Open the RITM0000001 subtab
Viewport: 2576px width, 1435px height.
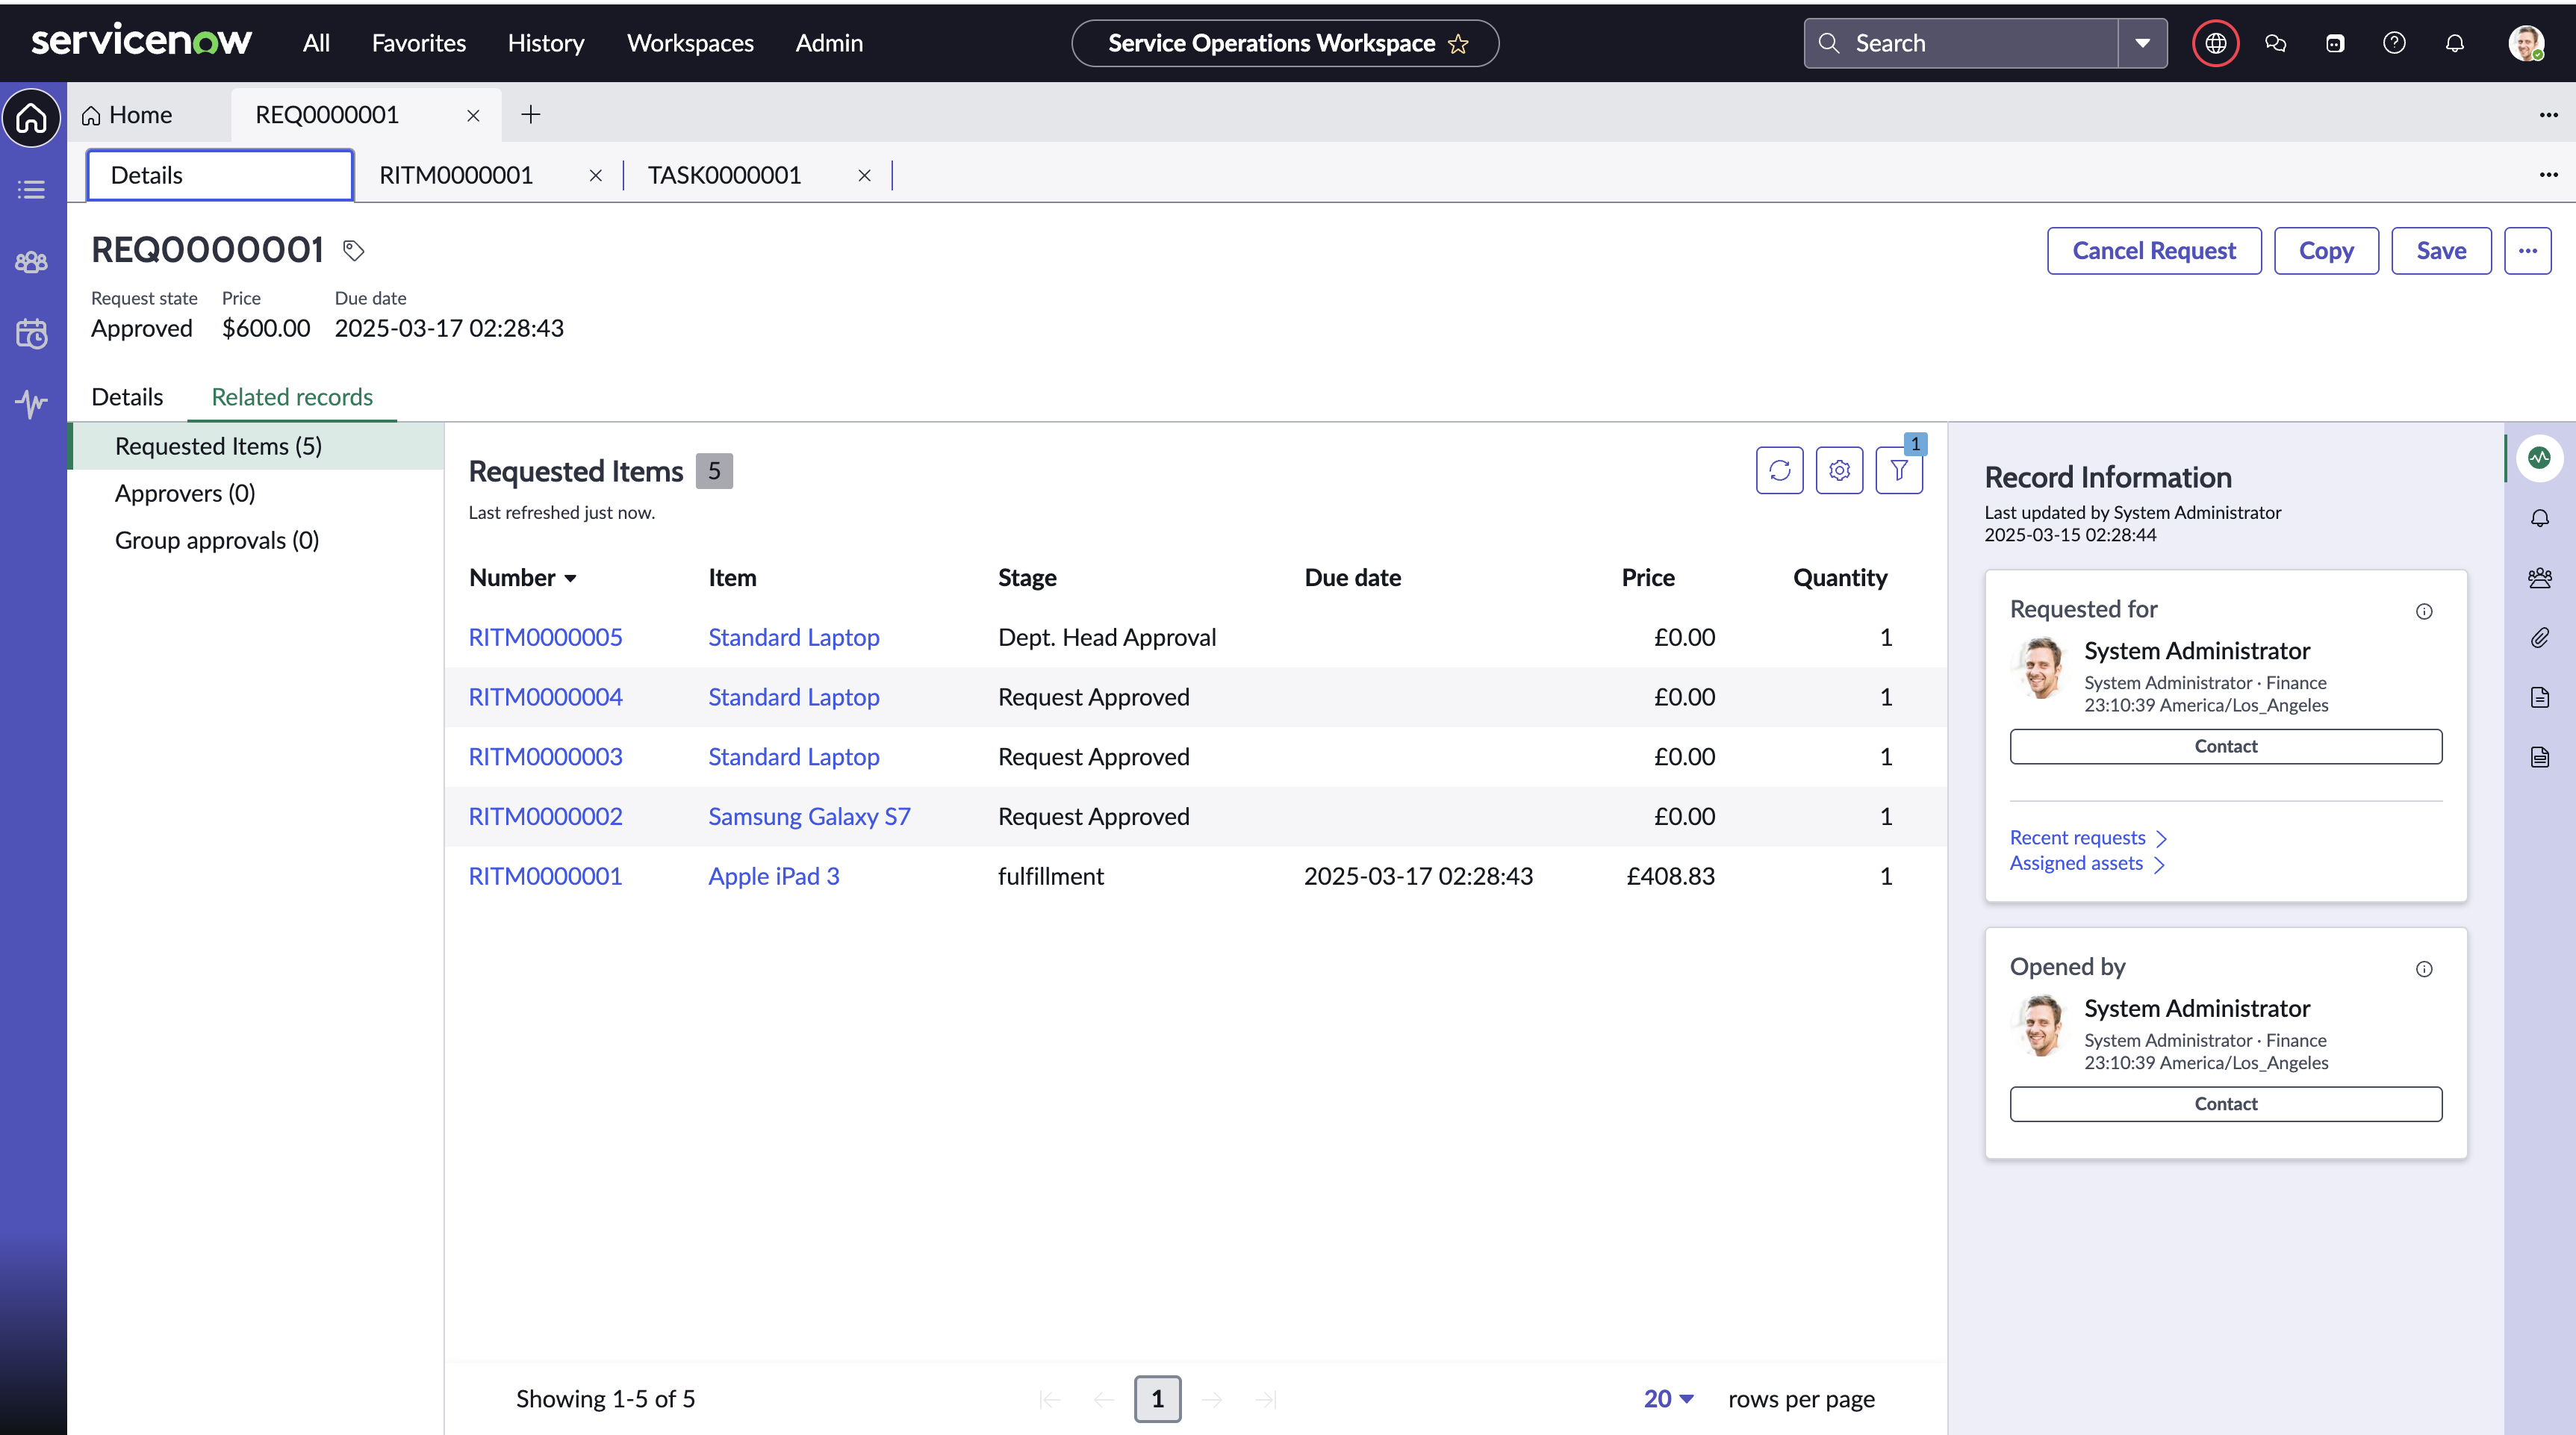(456, 176)
